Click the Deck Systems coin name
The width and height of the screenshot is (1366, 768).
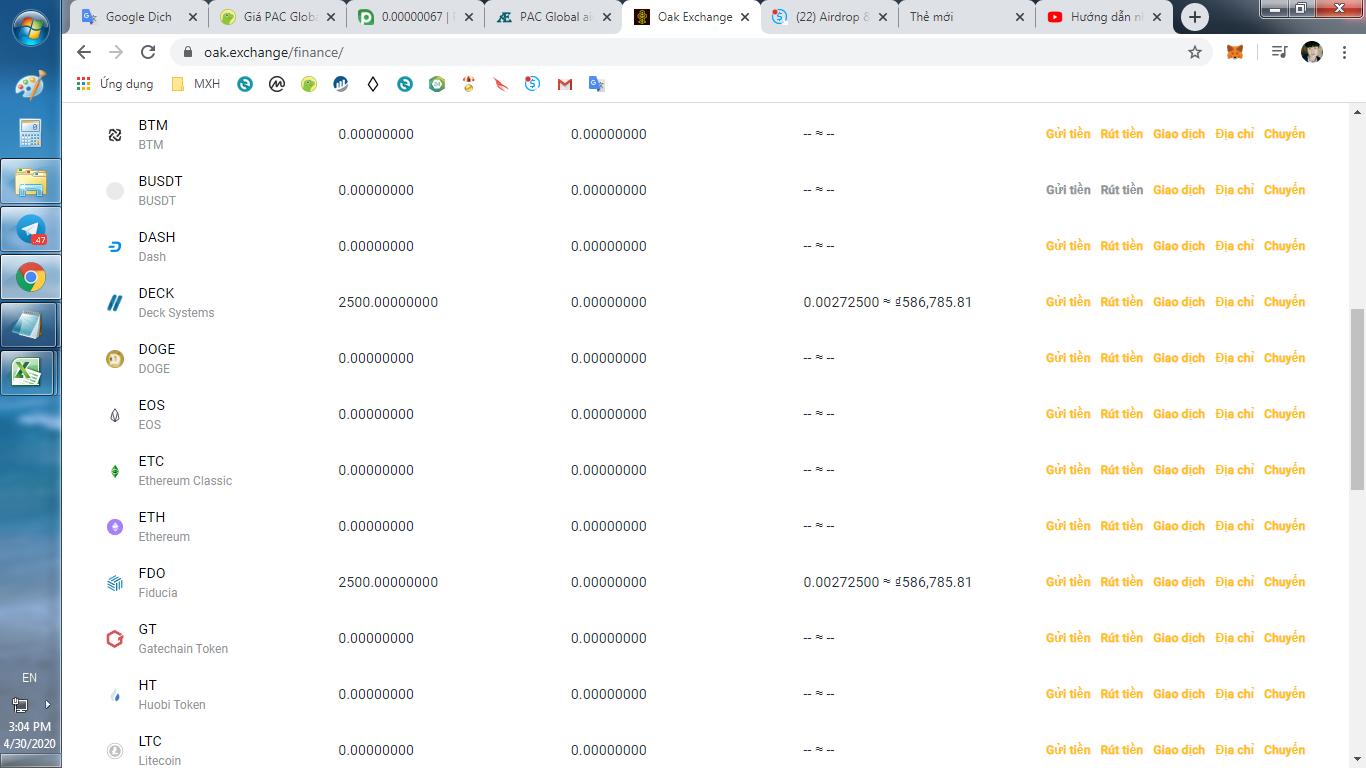point(176,313)
